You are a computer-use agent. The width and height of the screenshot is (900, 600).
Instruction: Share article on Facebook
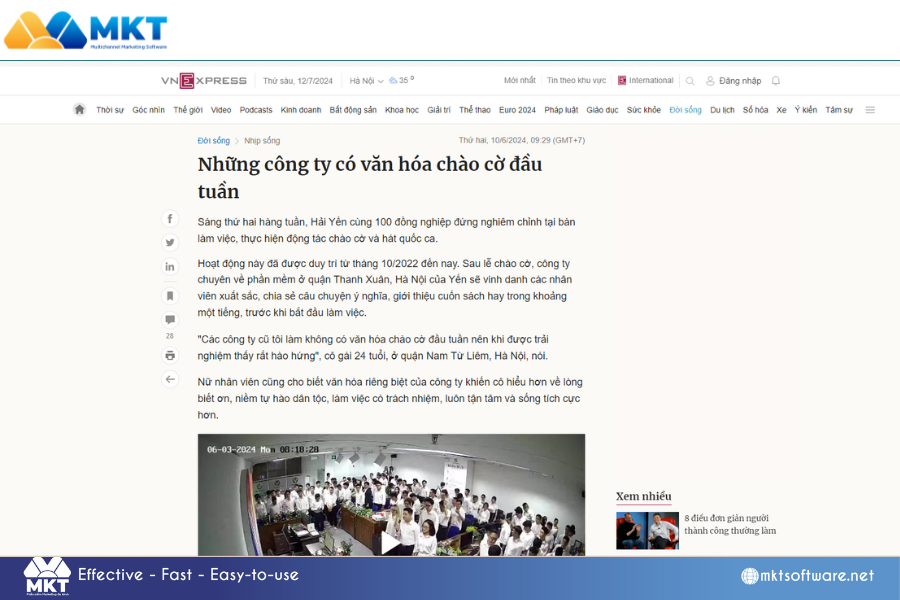coord(170,219)
